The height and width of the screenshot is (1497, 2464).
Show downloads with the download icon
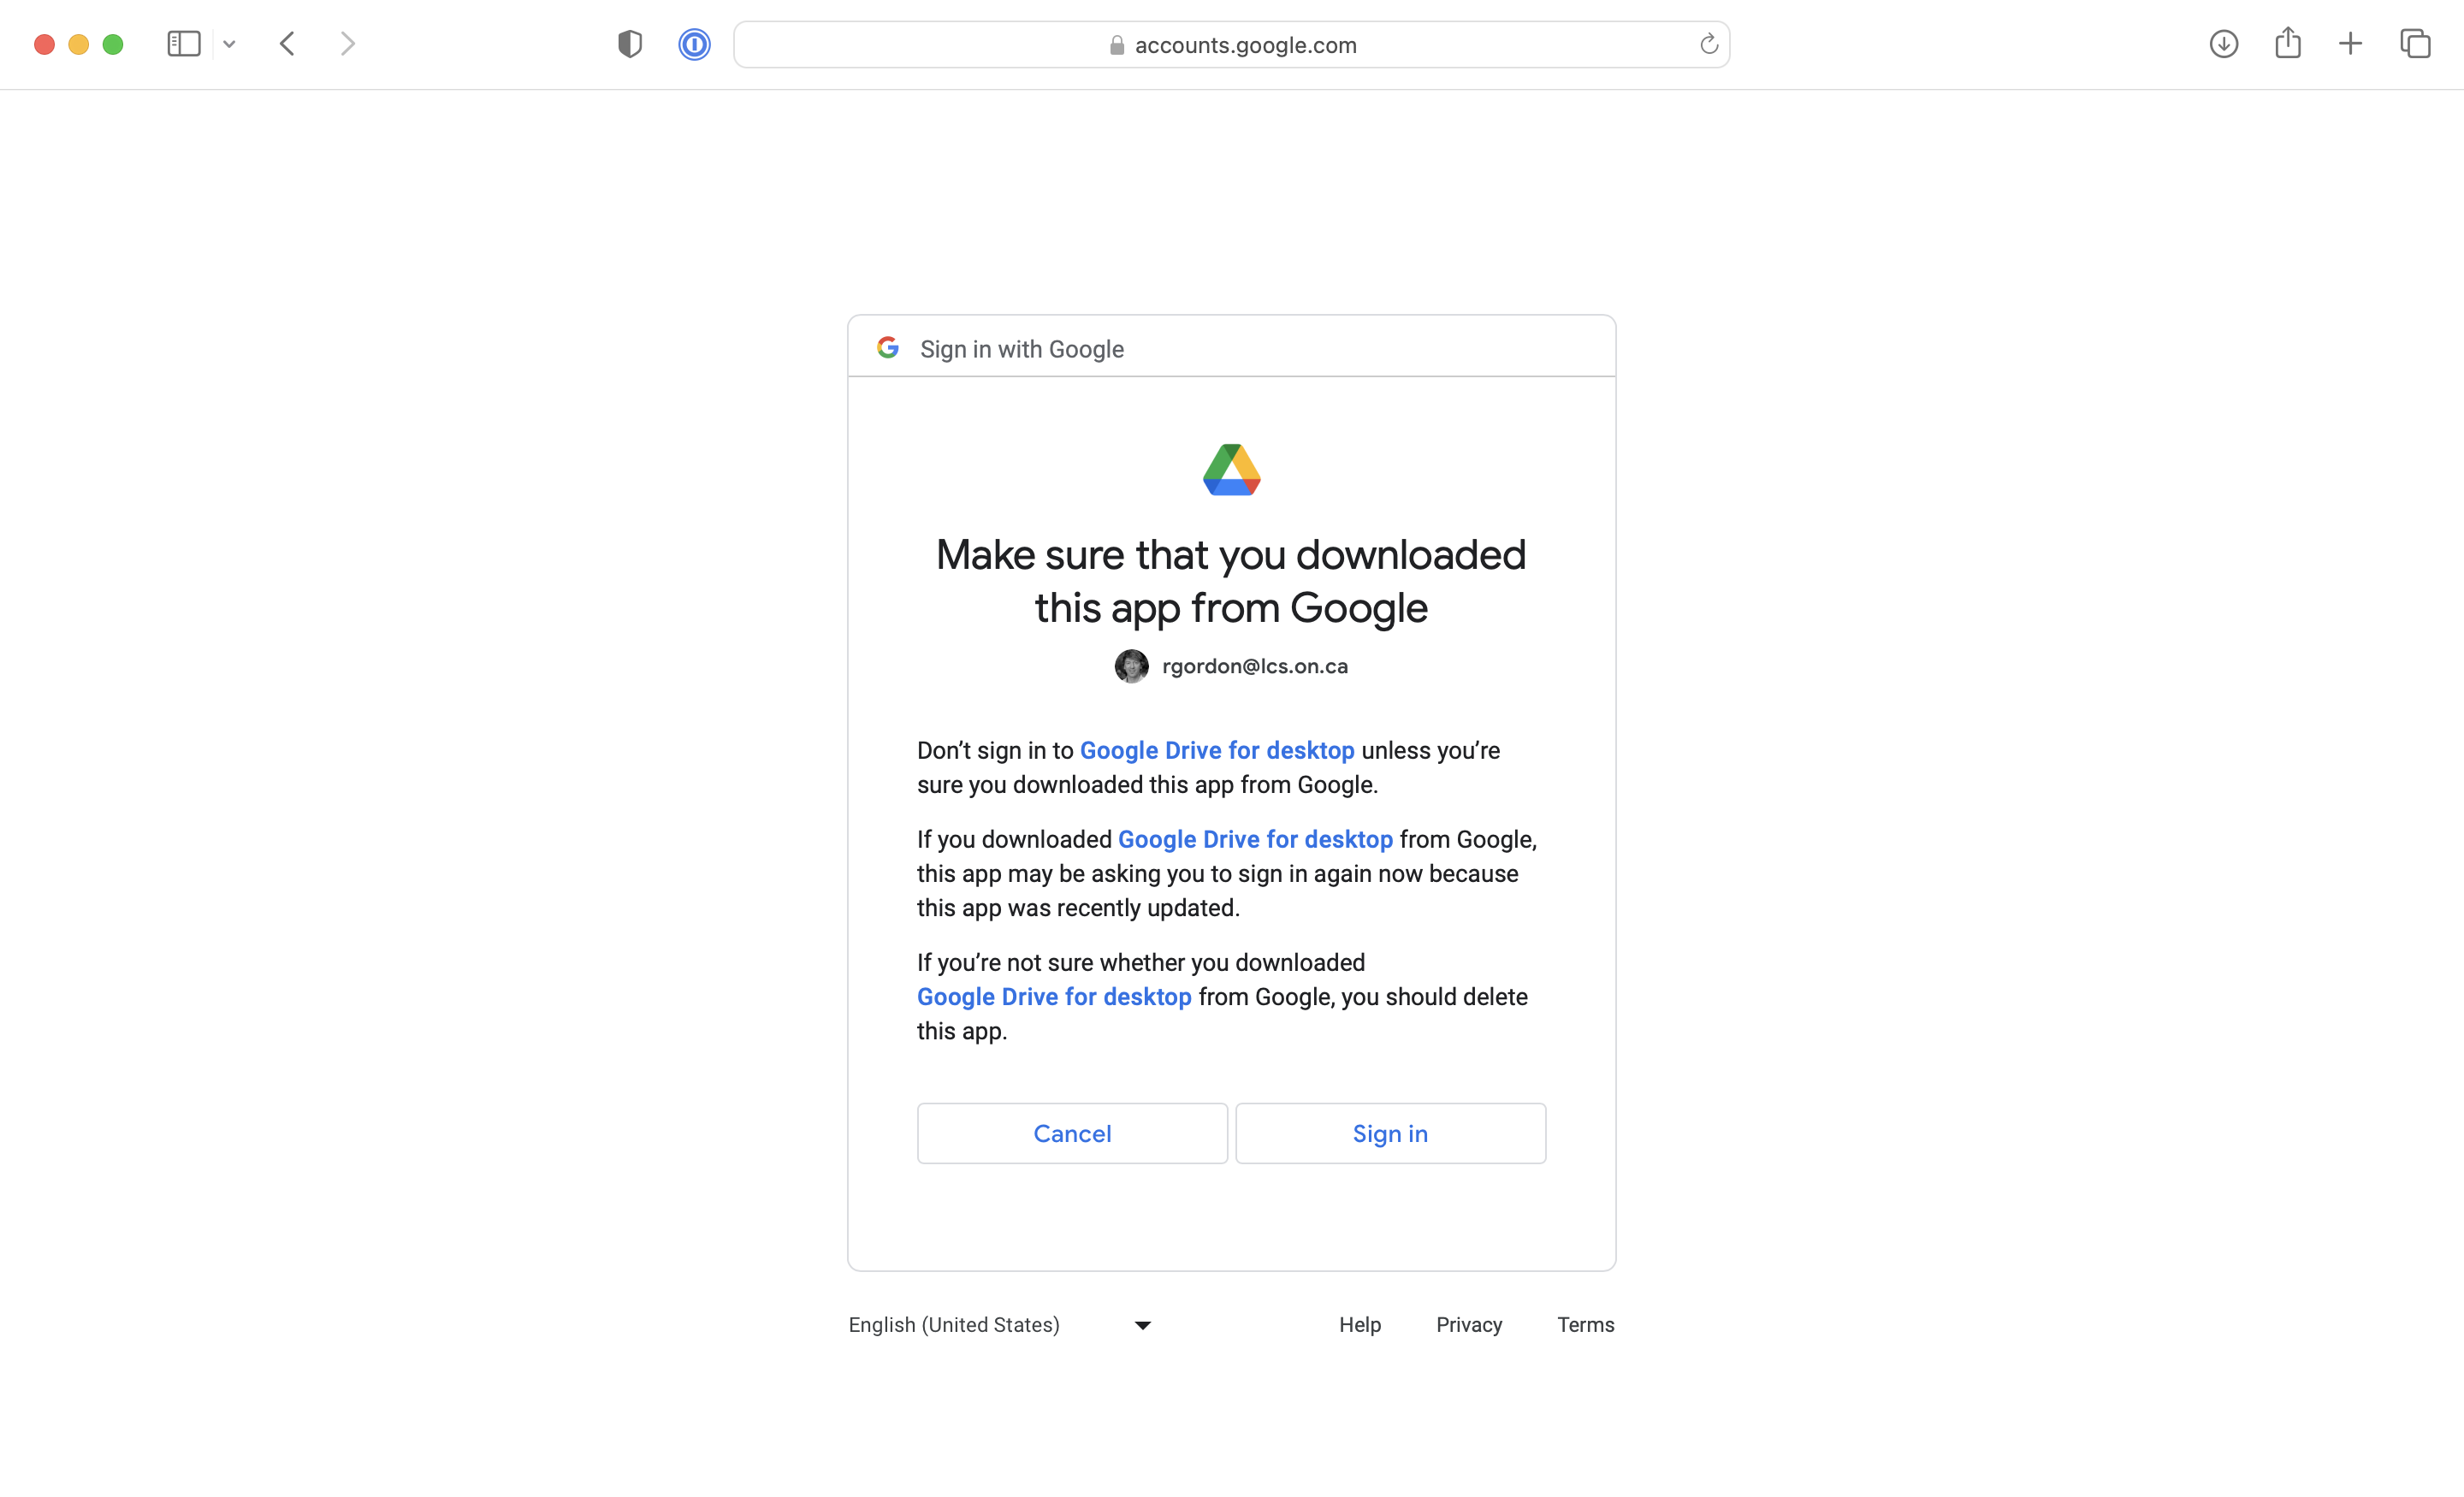tap(2223, 44)
